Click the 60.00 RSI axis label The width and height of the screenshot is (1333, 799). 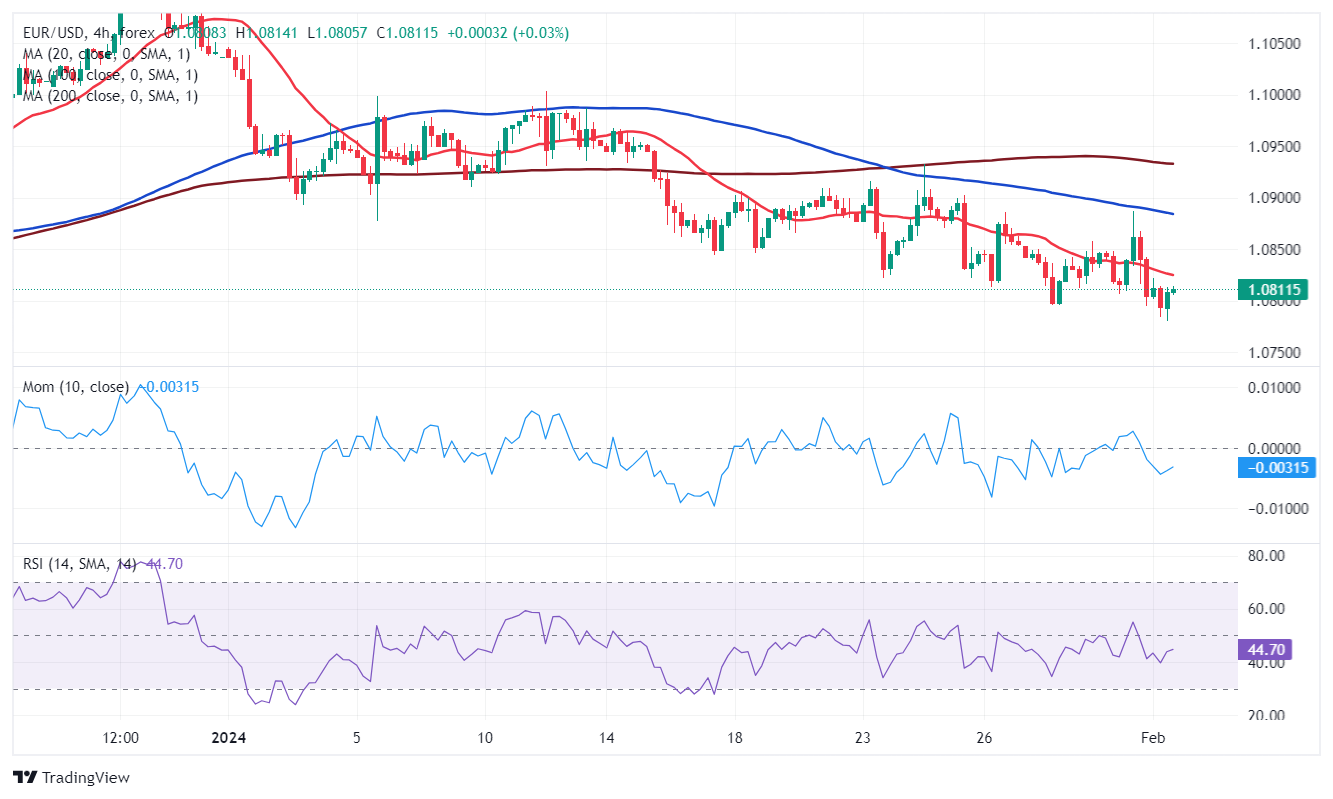tap(1265, 609)
